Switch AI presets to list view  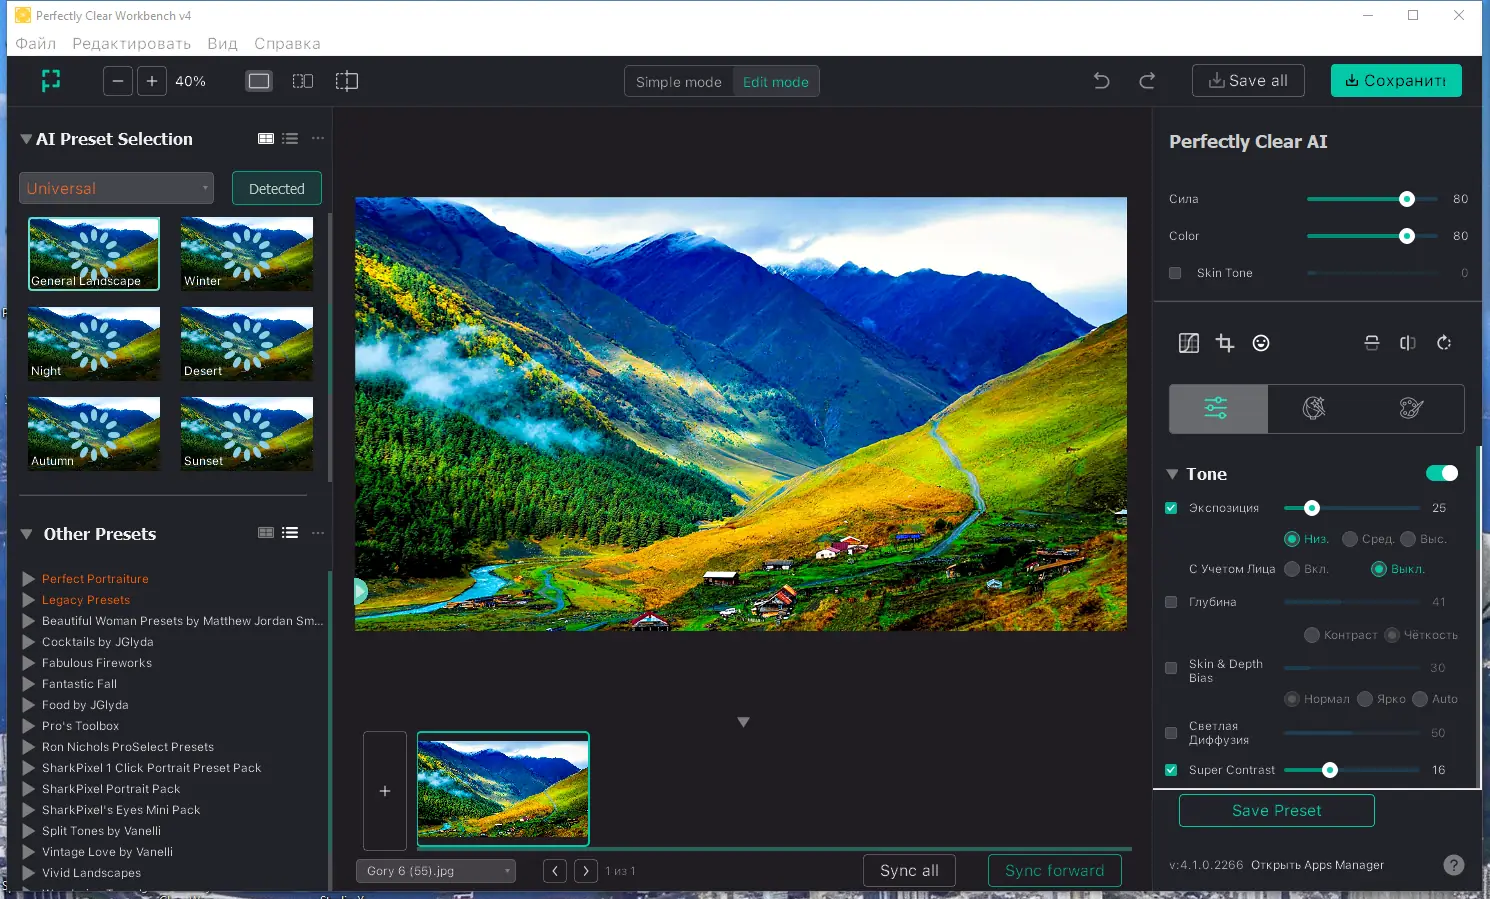click(290, 139)
